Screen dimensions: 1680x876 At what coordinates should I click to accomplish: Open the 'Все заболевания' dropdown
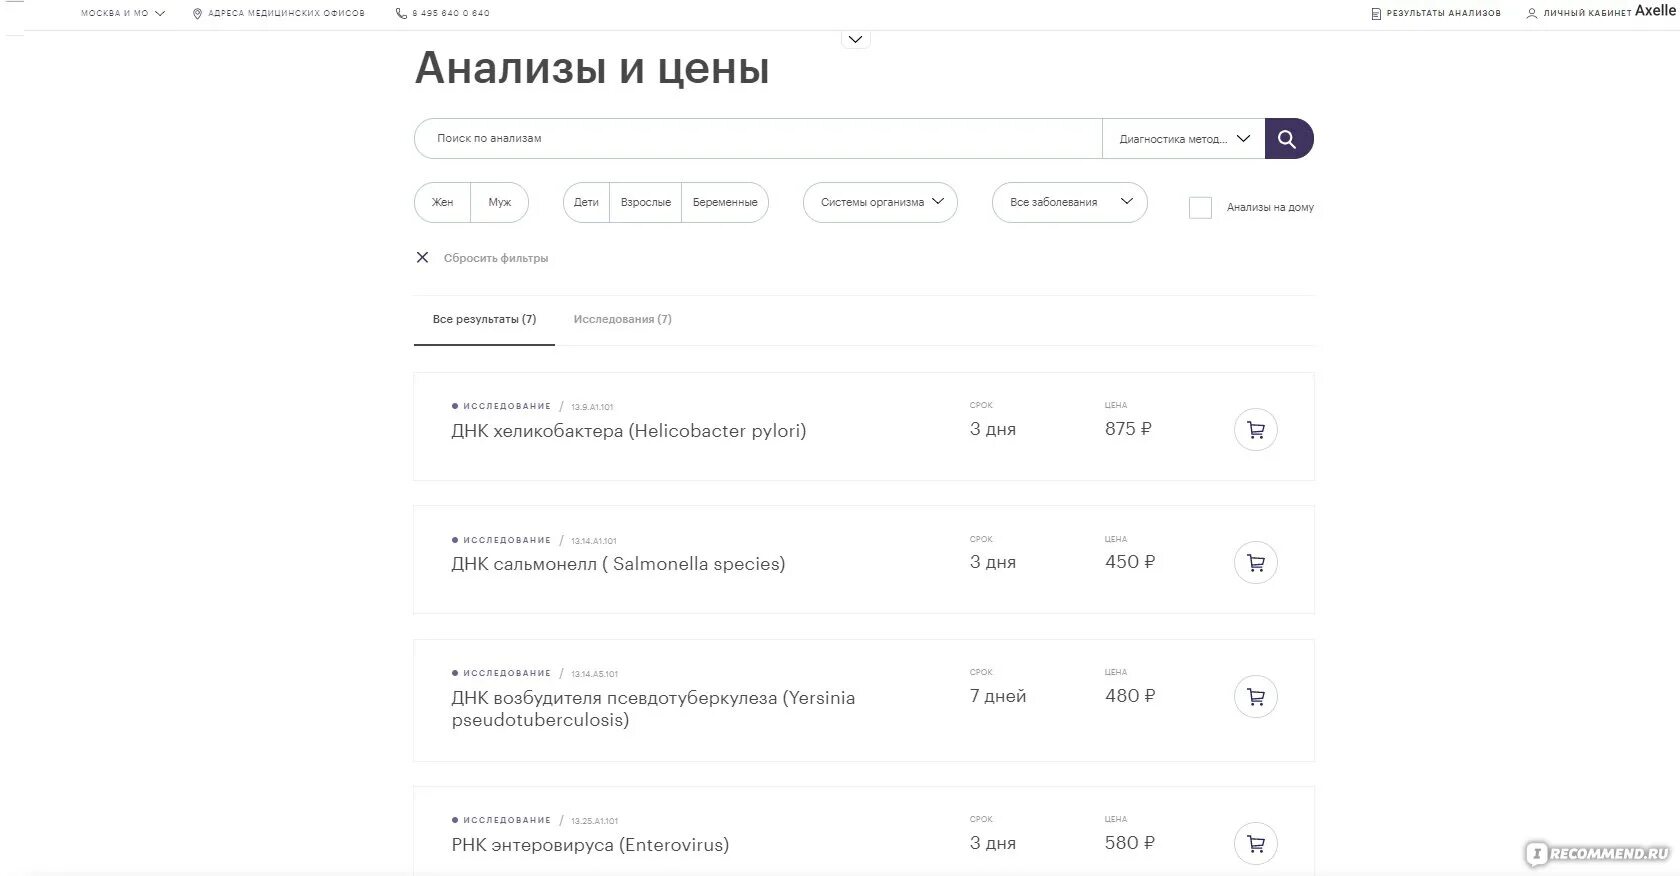1069,202
